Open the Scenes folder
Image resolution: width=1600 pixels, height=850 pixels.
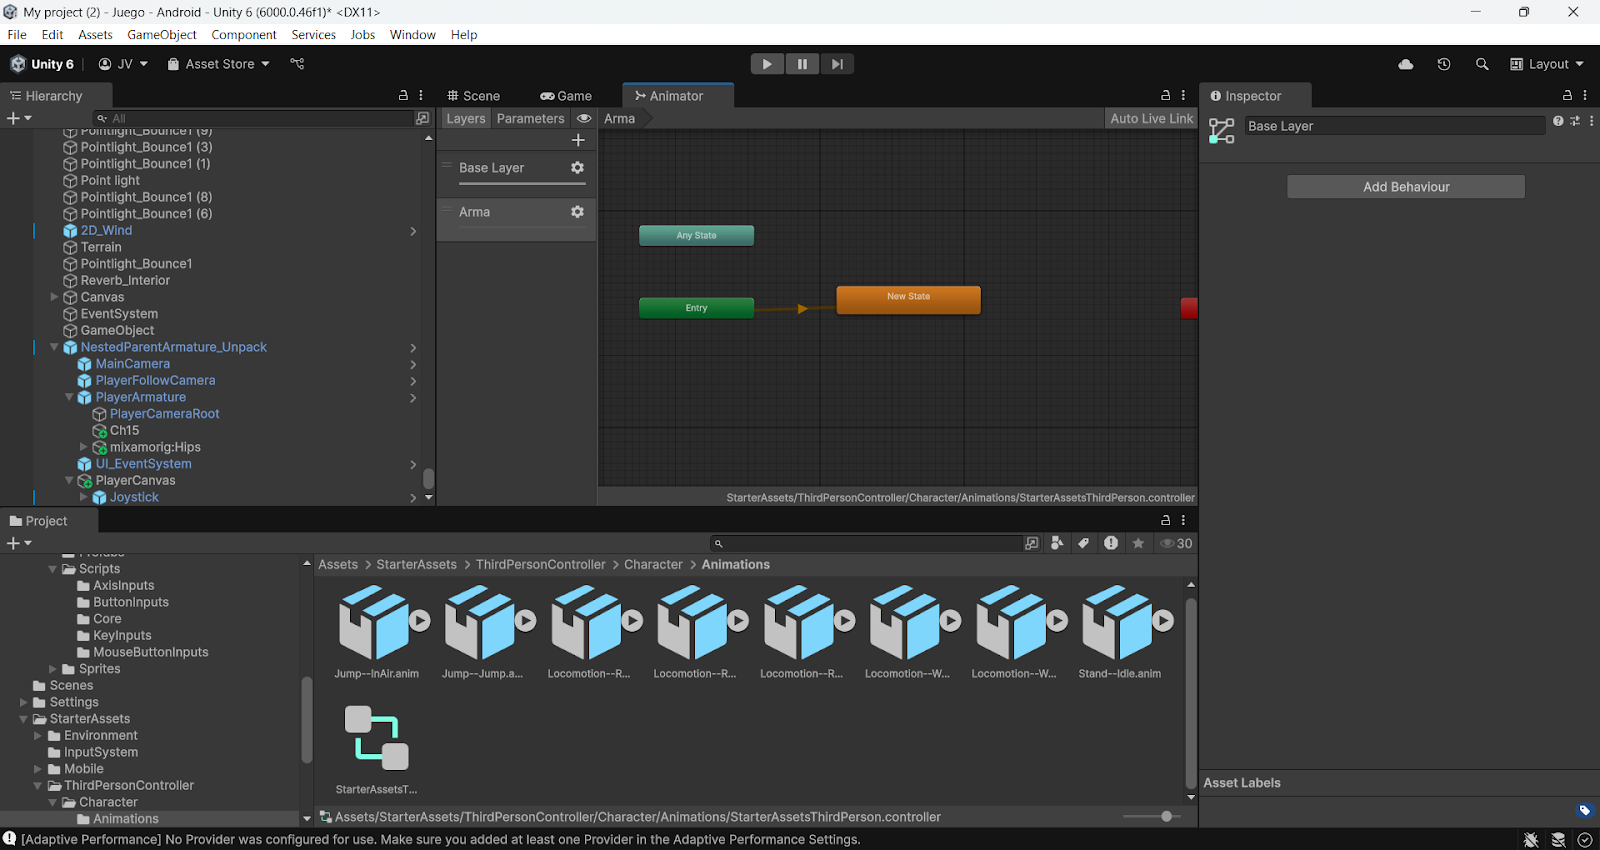coord(71,686)
